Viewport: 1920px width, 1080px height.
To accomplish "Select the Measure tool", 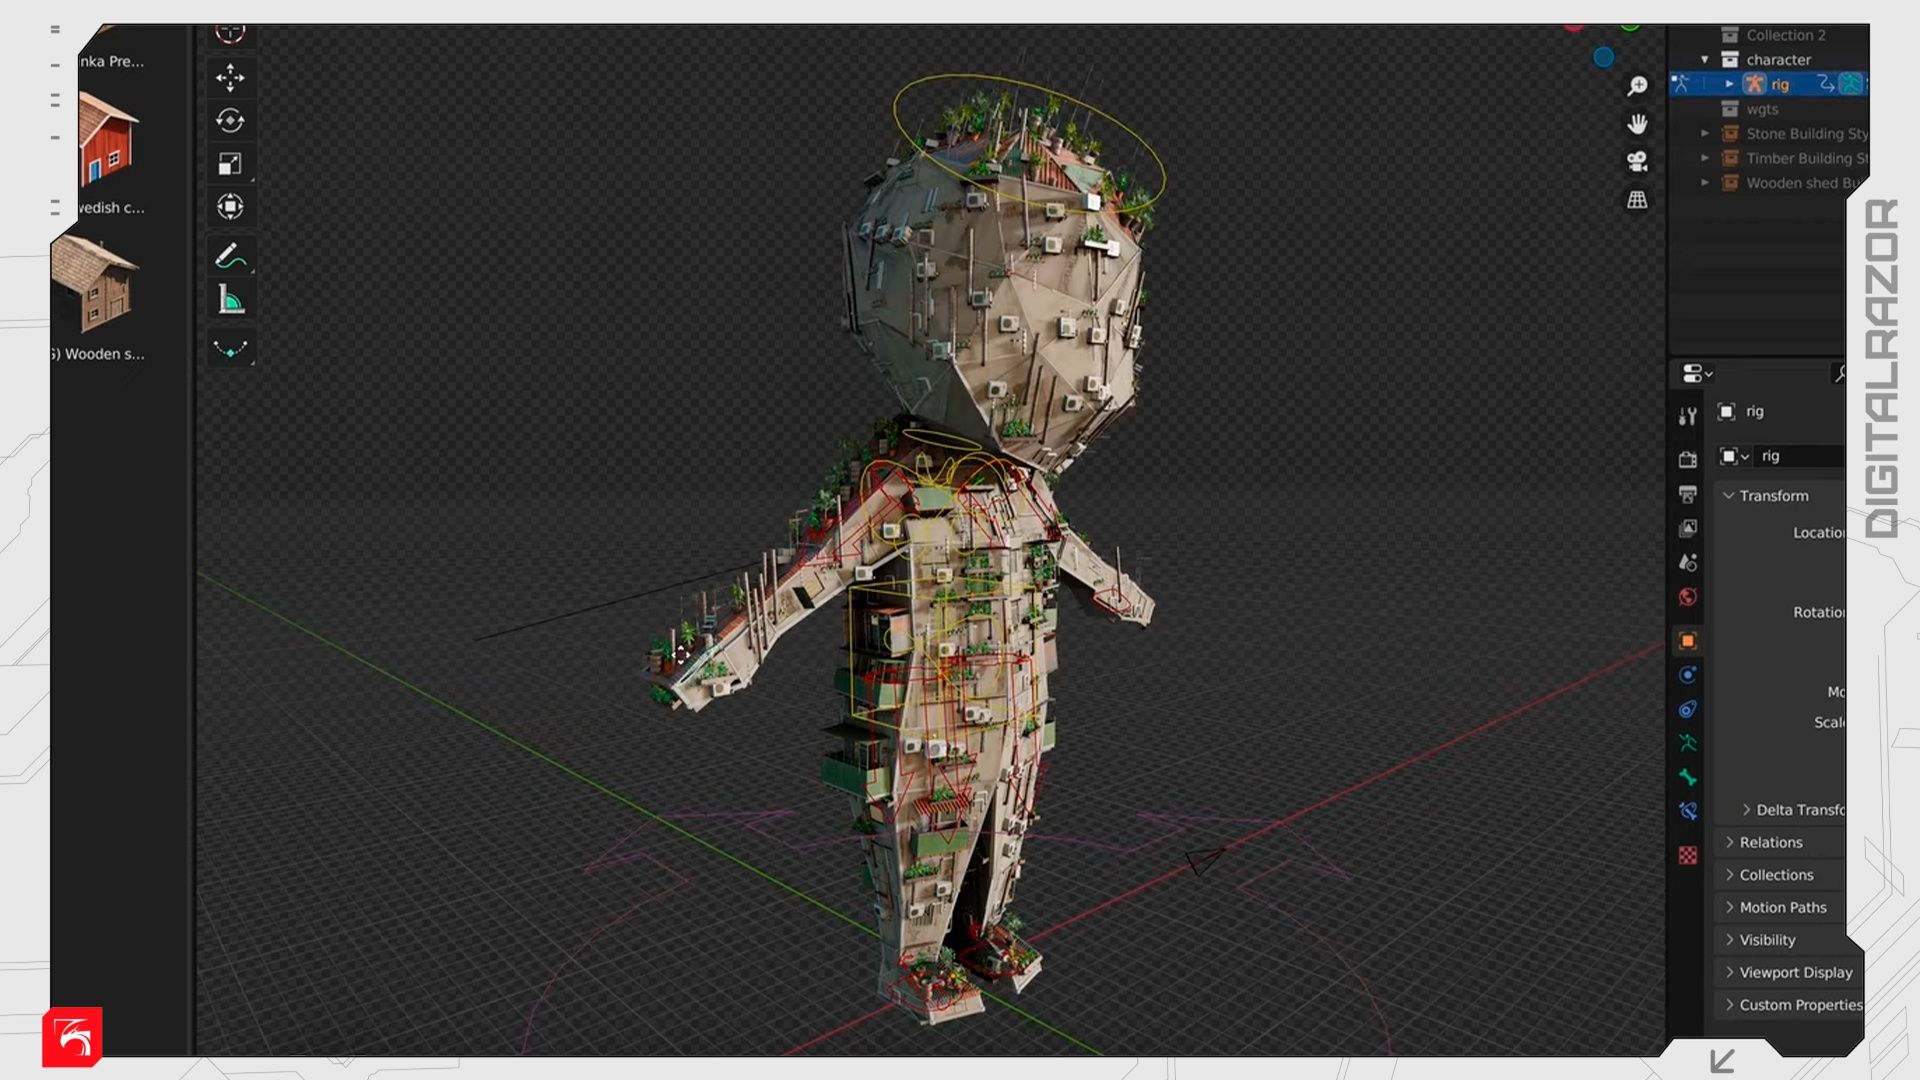I will (230, 299).
